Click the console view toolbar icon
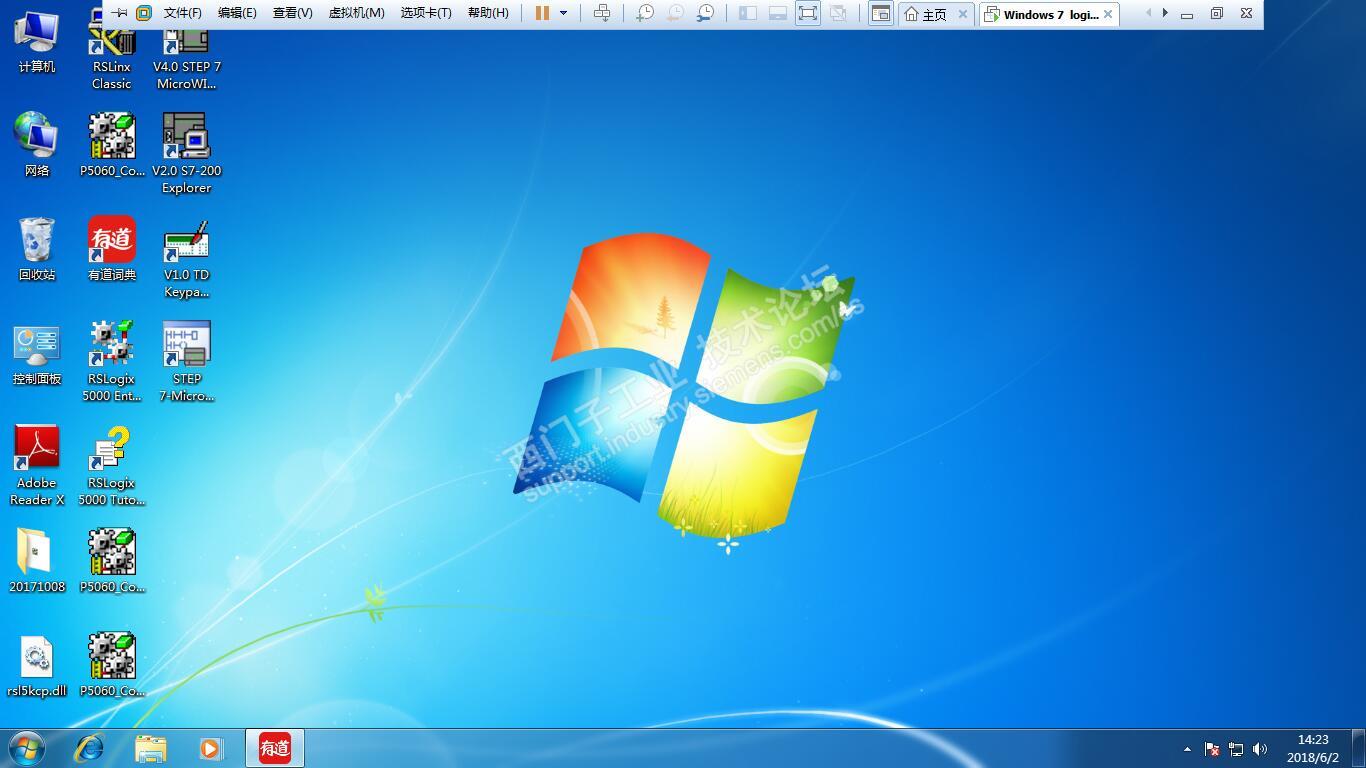This screenshot has height=768, width=1366. click(880, 13)
